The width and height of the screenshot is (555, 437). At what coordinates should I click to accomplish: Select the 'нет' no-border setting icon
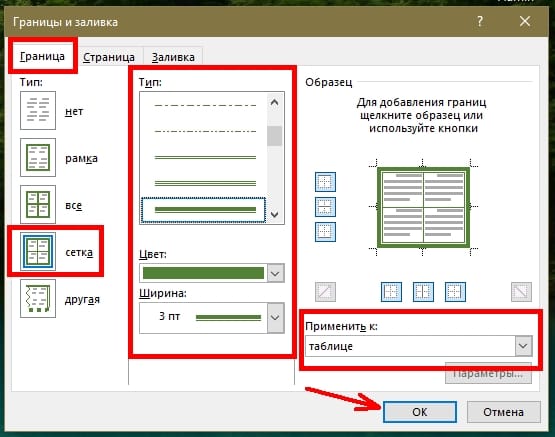click(38, 110)
